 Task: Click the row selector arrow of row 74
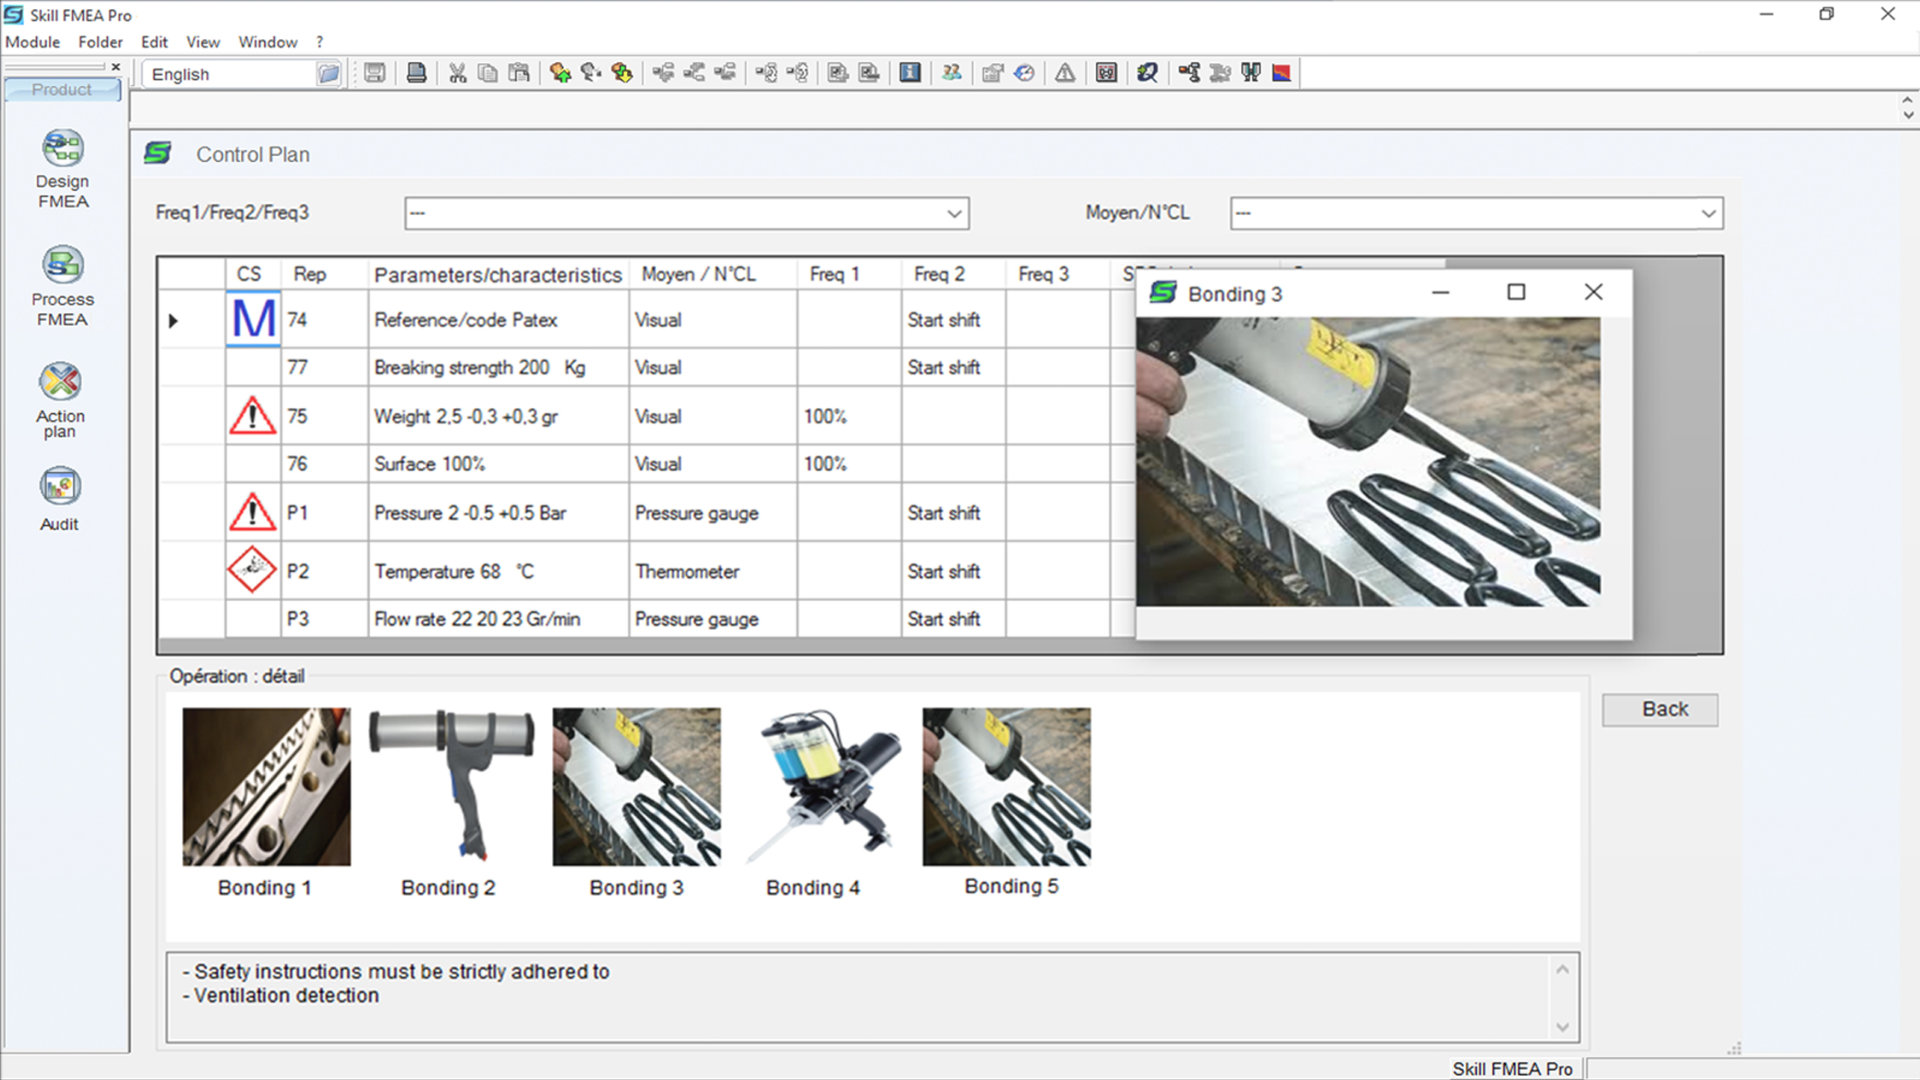173,321
